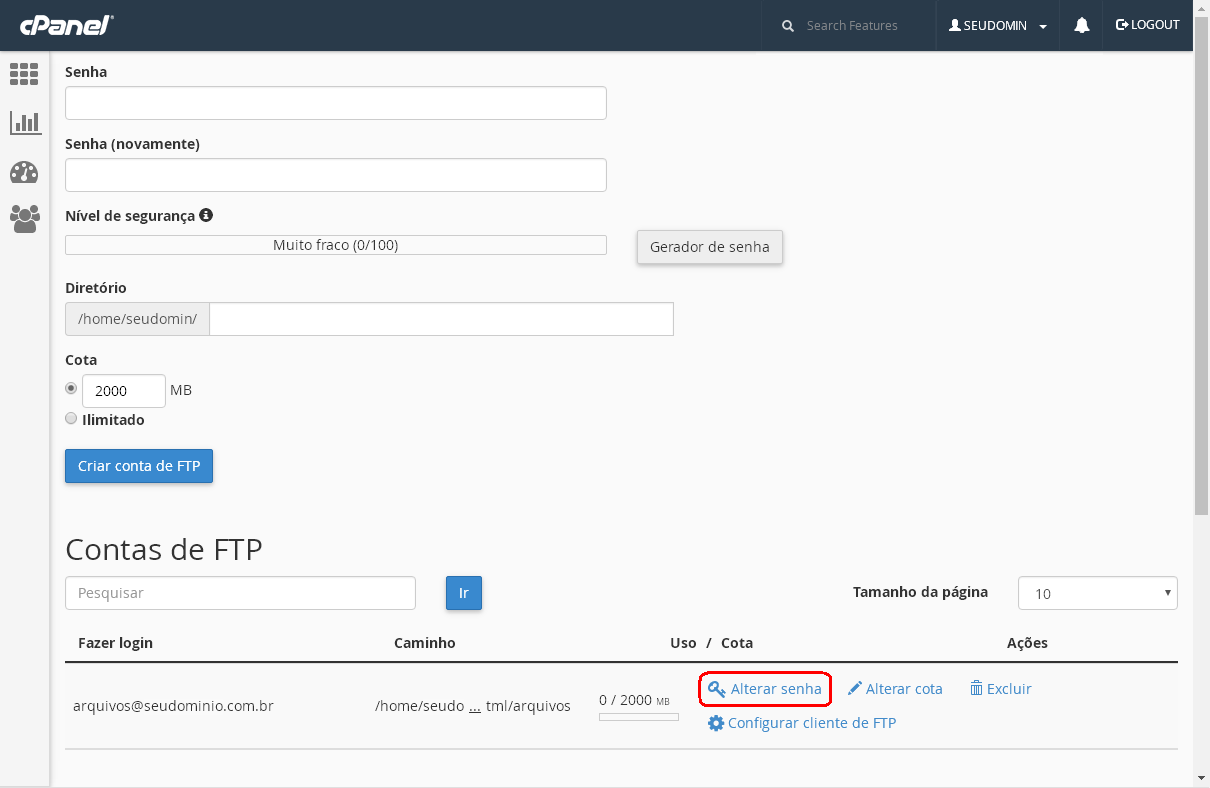Viewport: 1210px width, 788px height.
Task: Click Excluir for the arquivos account
Action: click(x=1000, y=689)
